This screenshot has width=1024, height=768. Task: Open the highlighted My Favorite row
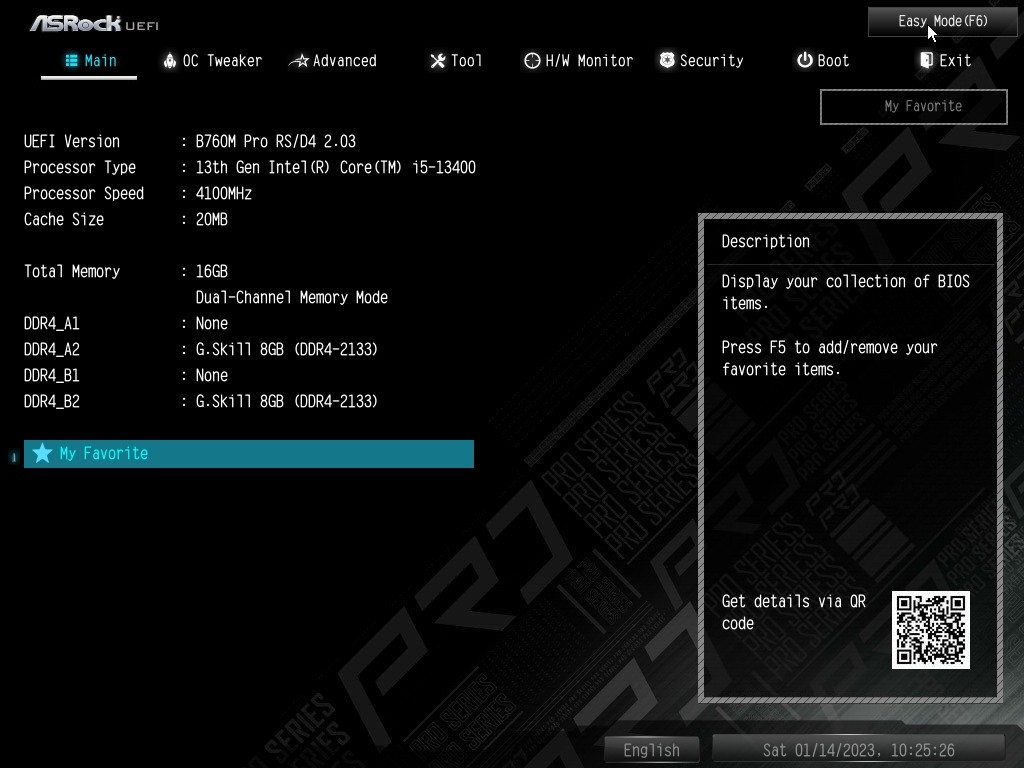pos(249,454)
